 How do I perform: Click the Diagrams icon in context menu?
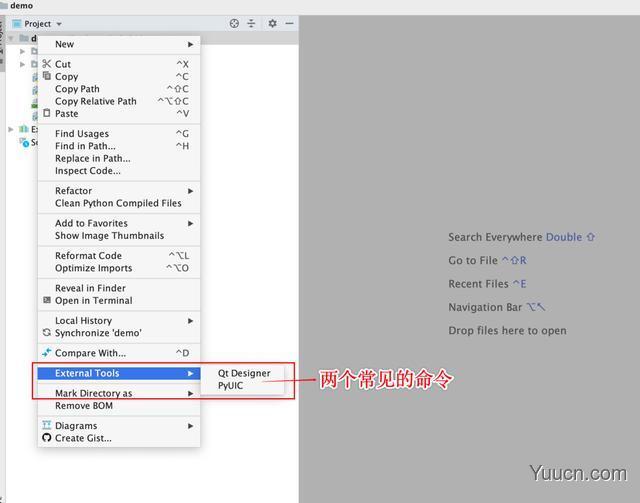(x=46, y=426)
